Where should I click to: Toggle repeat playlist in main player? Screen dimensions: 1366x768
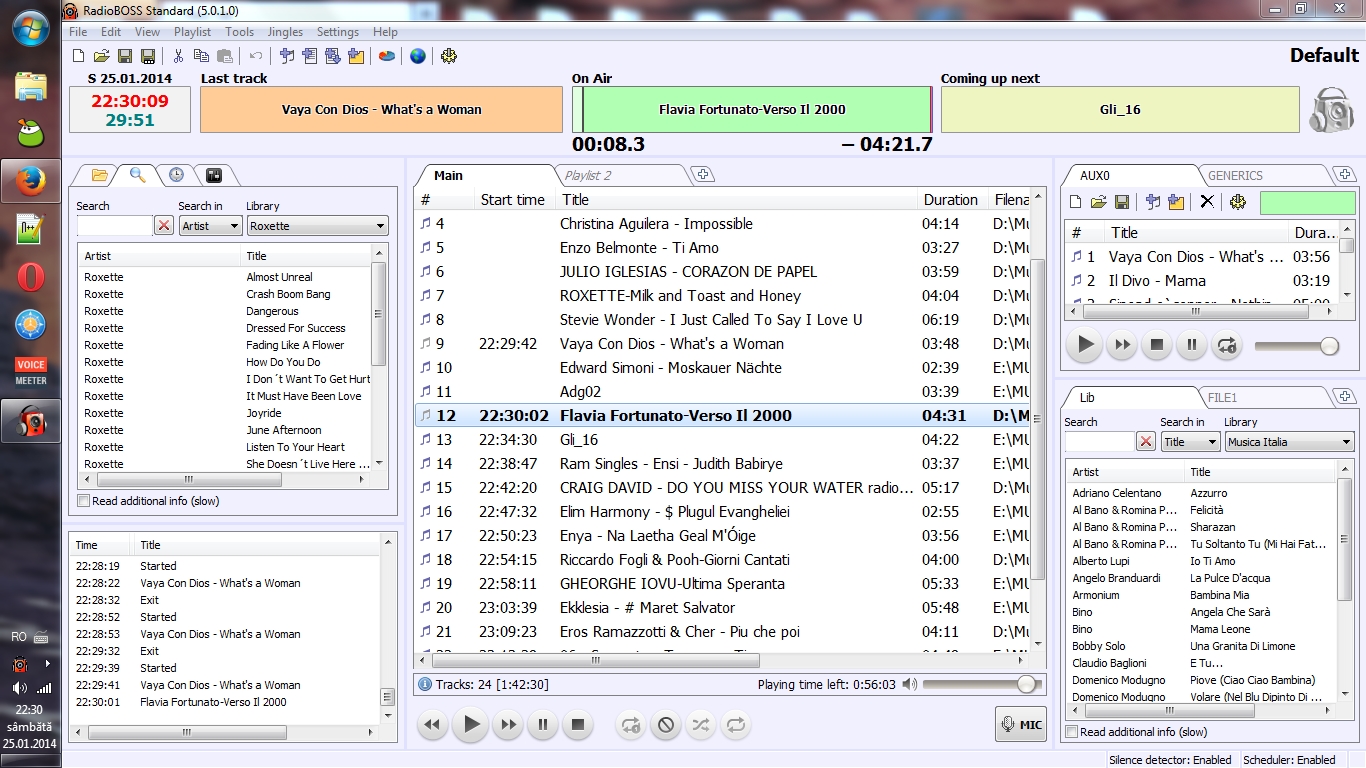click(x=736, y=725)
